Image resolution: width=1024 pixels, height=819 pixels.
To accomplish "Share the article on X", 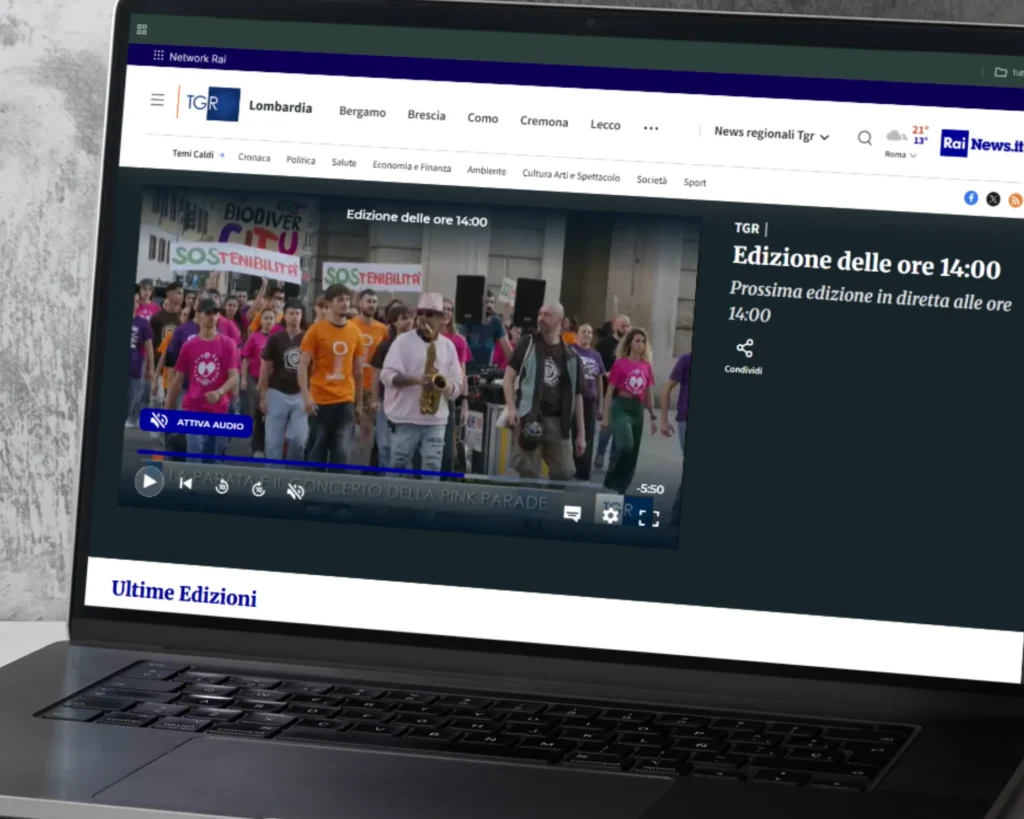I will pyautogui.click(x=993, y=199).
